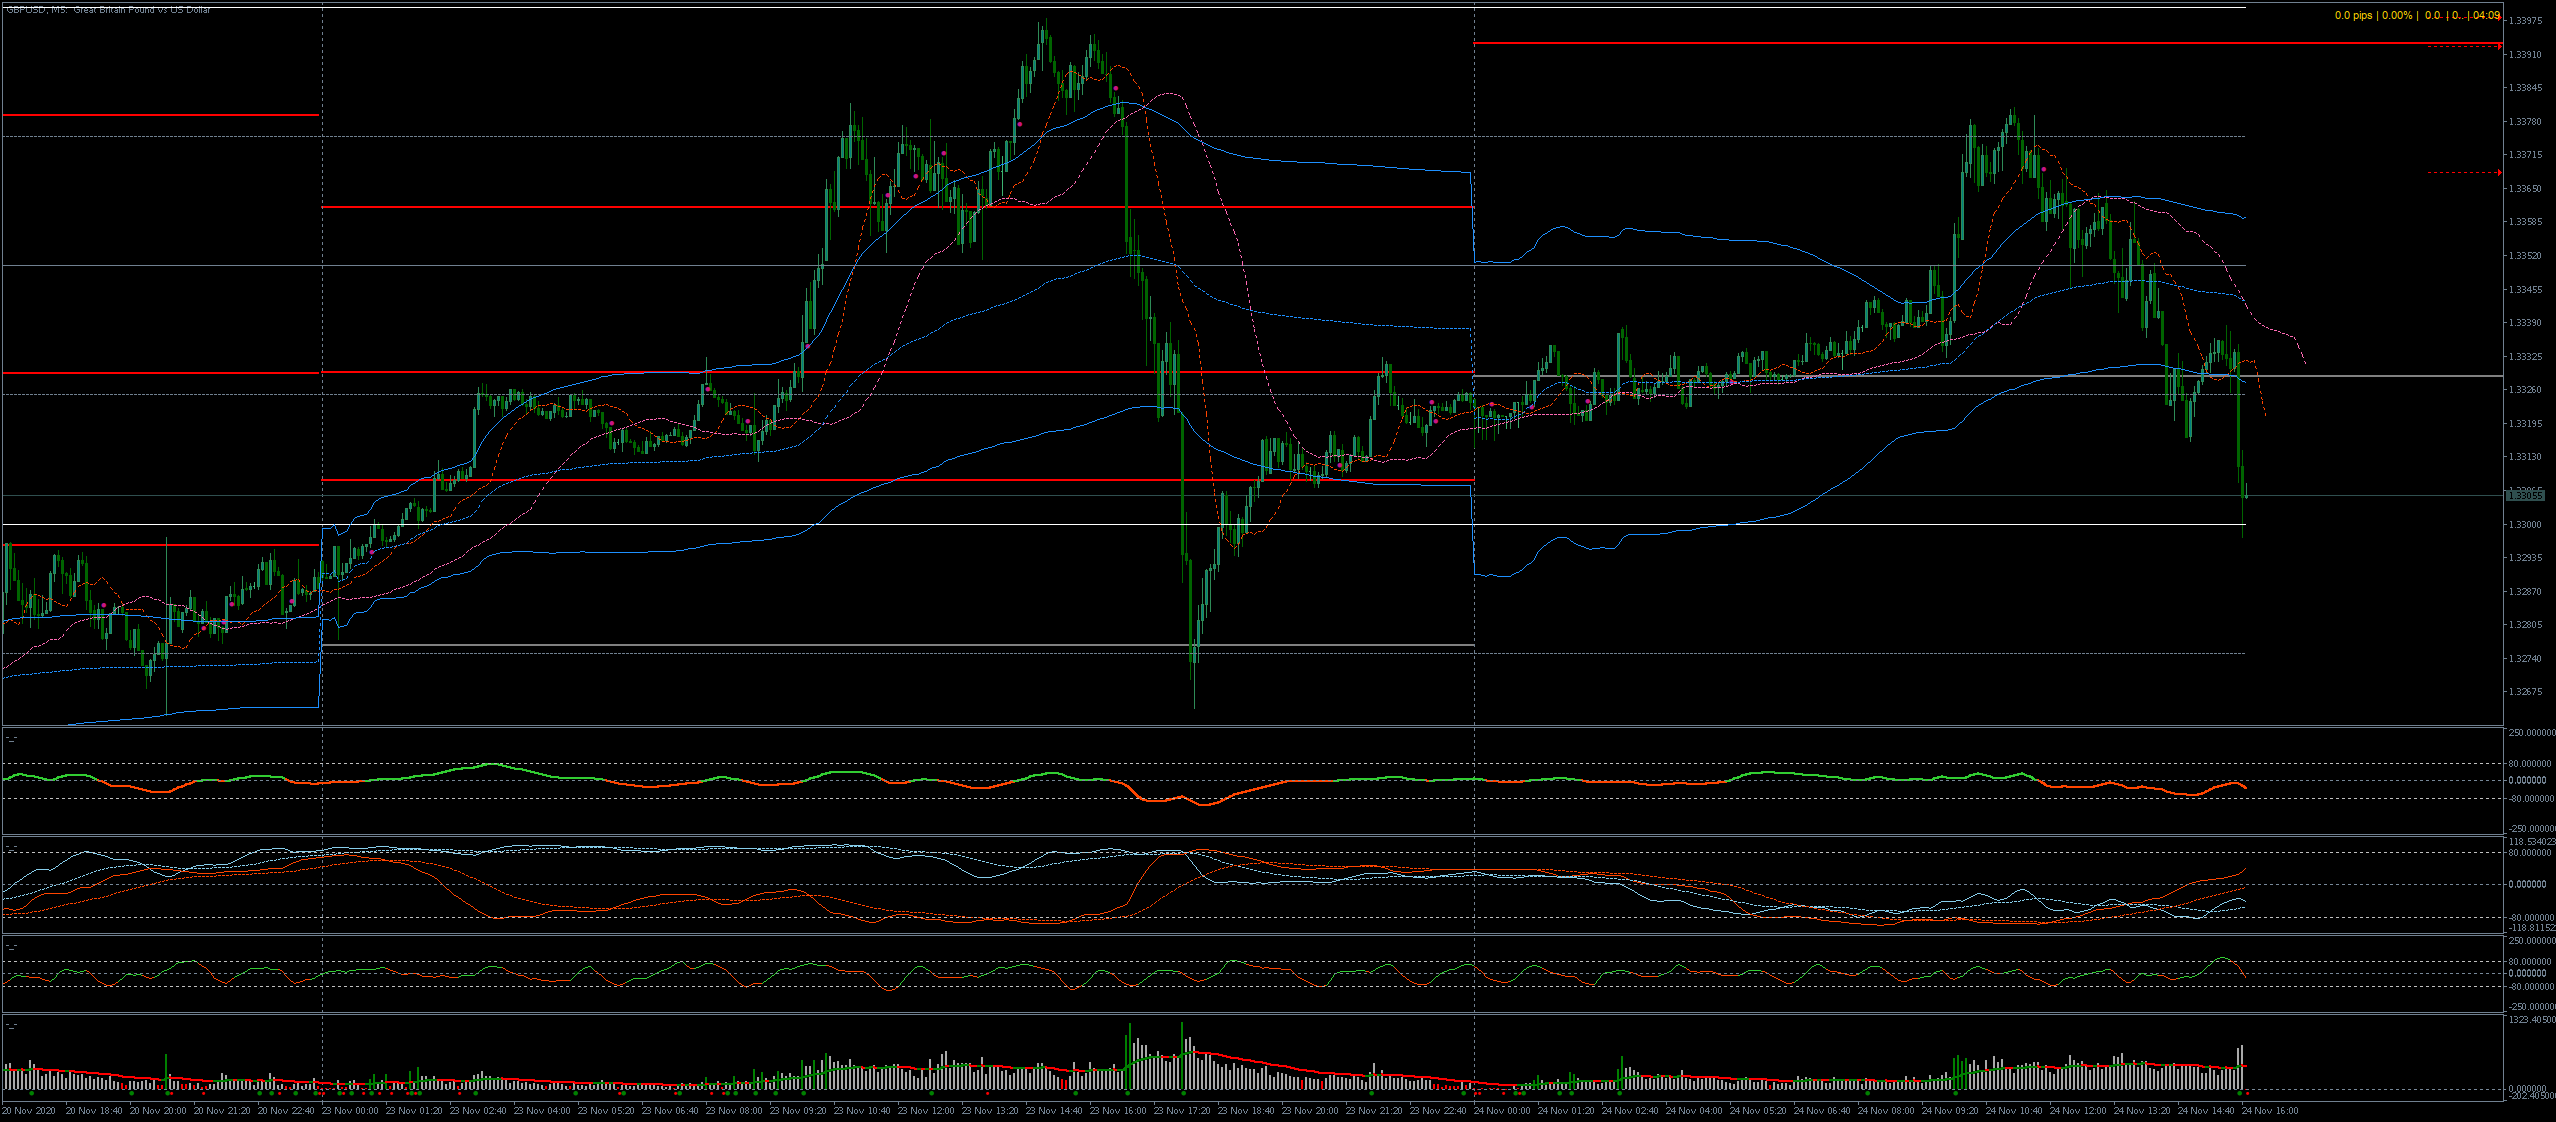This screenshot has width=2556, height=1122.
Task: Click the yellow pips and percent readout
Action: pos(2417,16)
